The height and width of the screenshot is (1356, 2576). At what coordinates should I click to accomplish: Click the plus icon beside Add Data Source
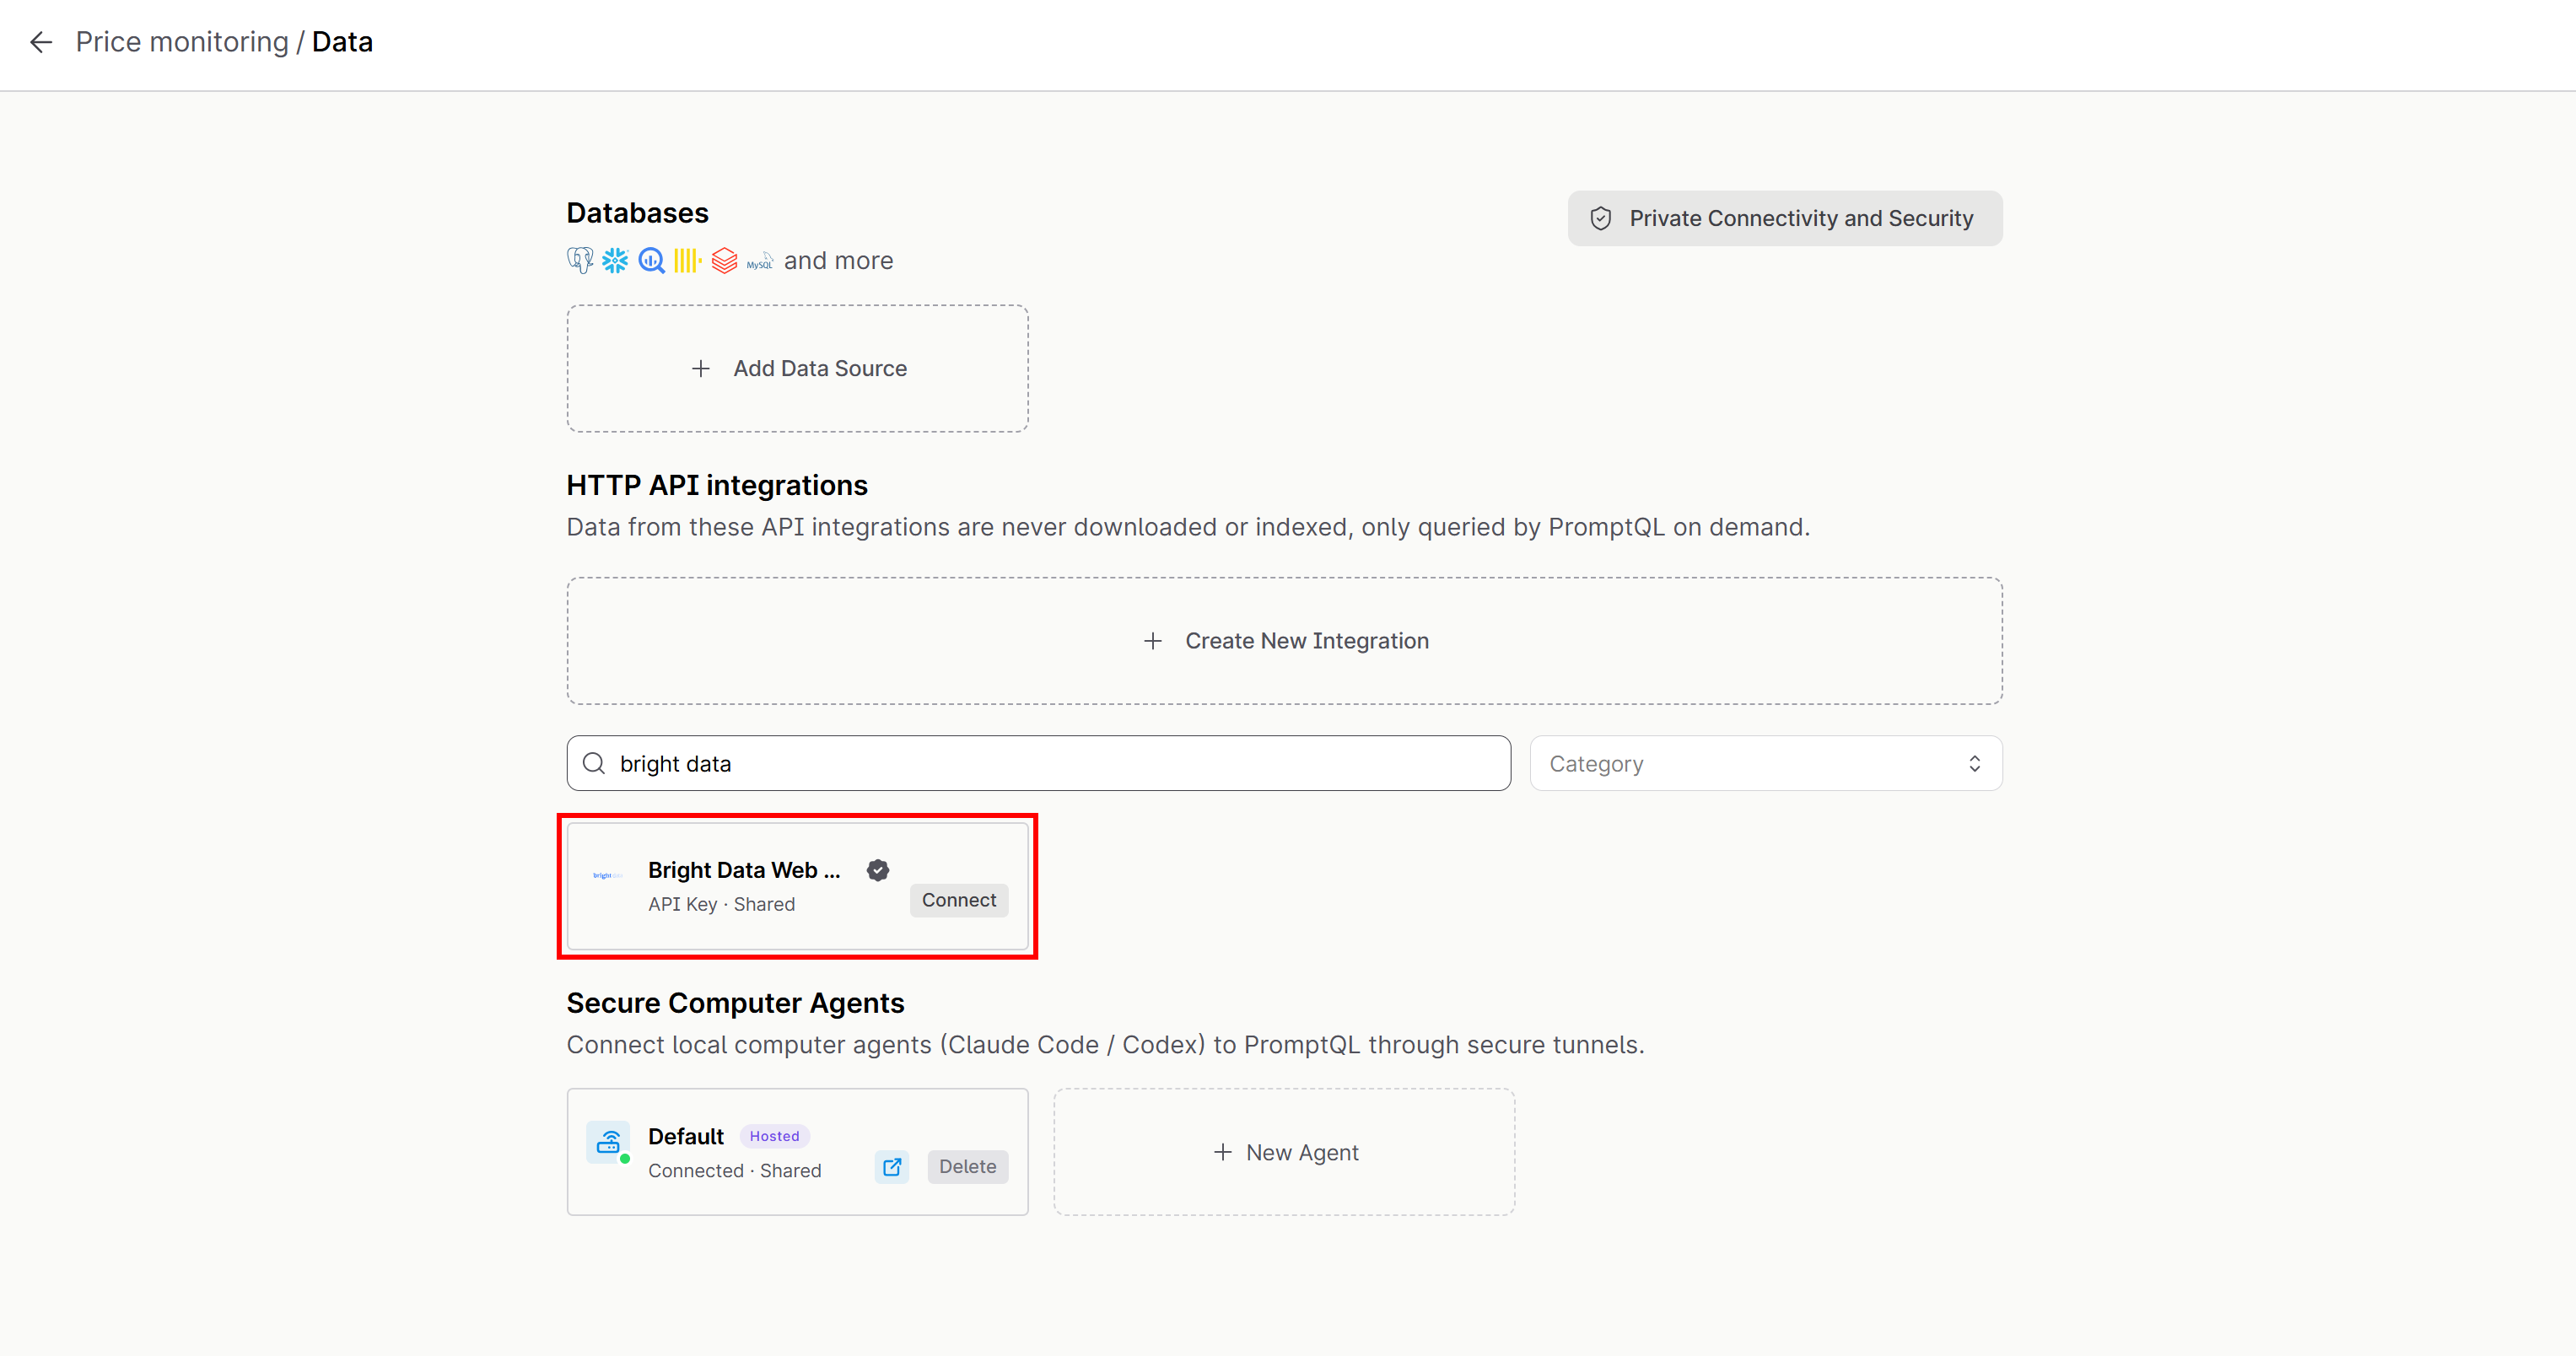point(701,368)
